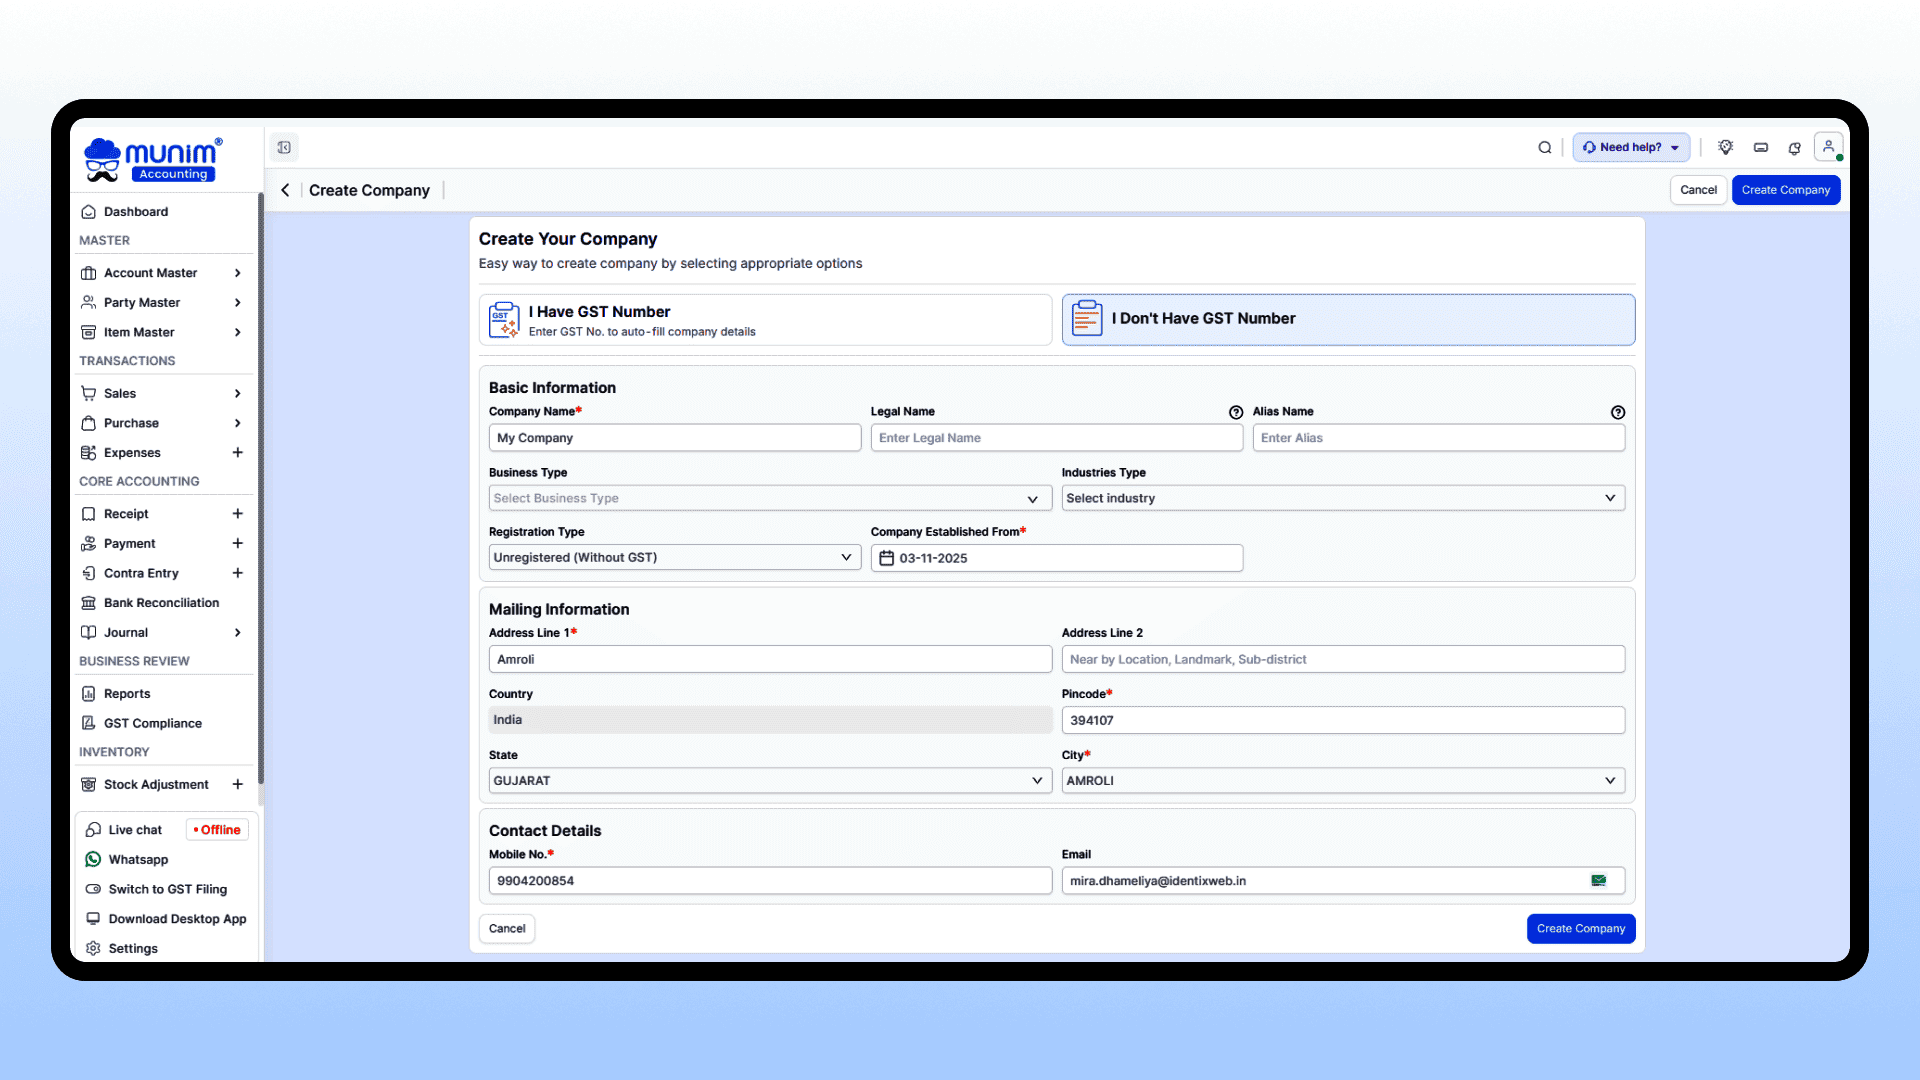Open the Select industry dropdown
Viewport: 1920px width, 1080px height.
point(1342,498)
